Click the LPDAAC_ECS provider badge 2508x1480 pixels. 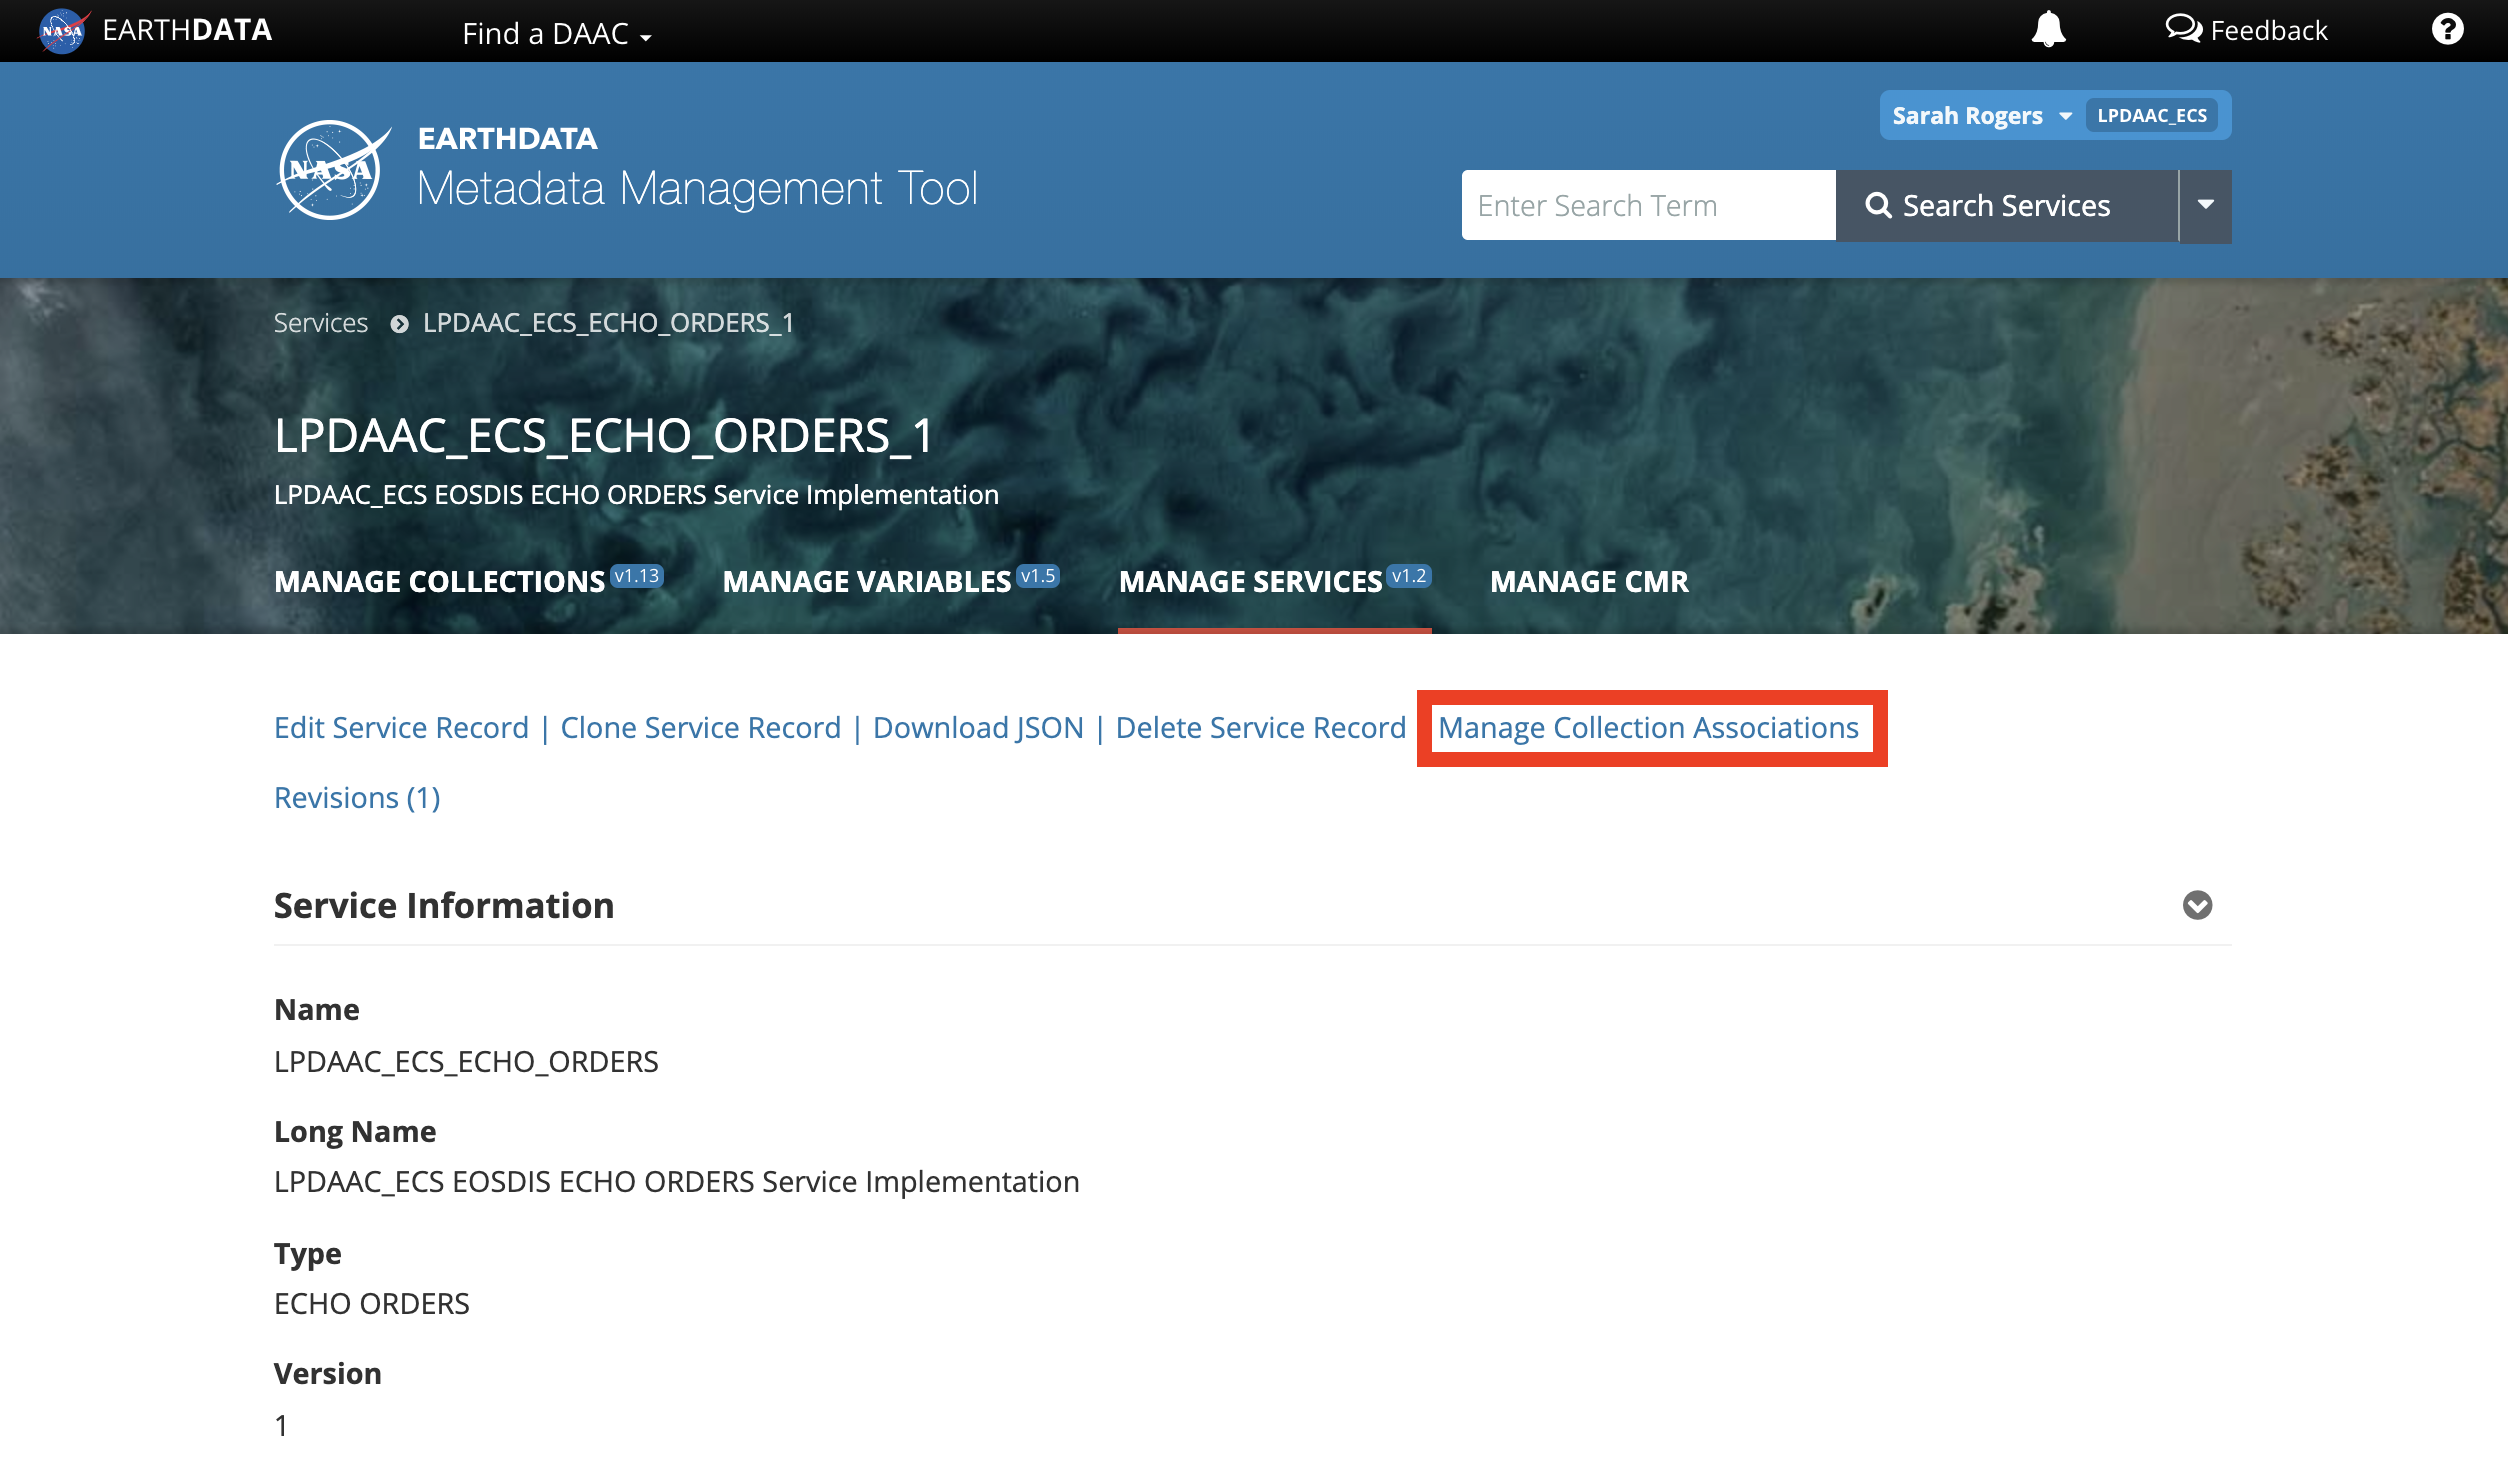pyautogui.click(x=2152, y=115)
